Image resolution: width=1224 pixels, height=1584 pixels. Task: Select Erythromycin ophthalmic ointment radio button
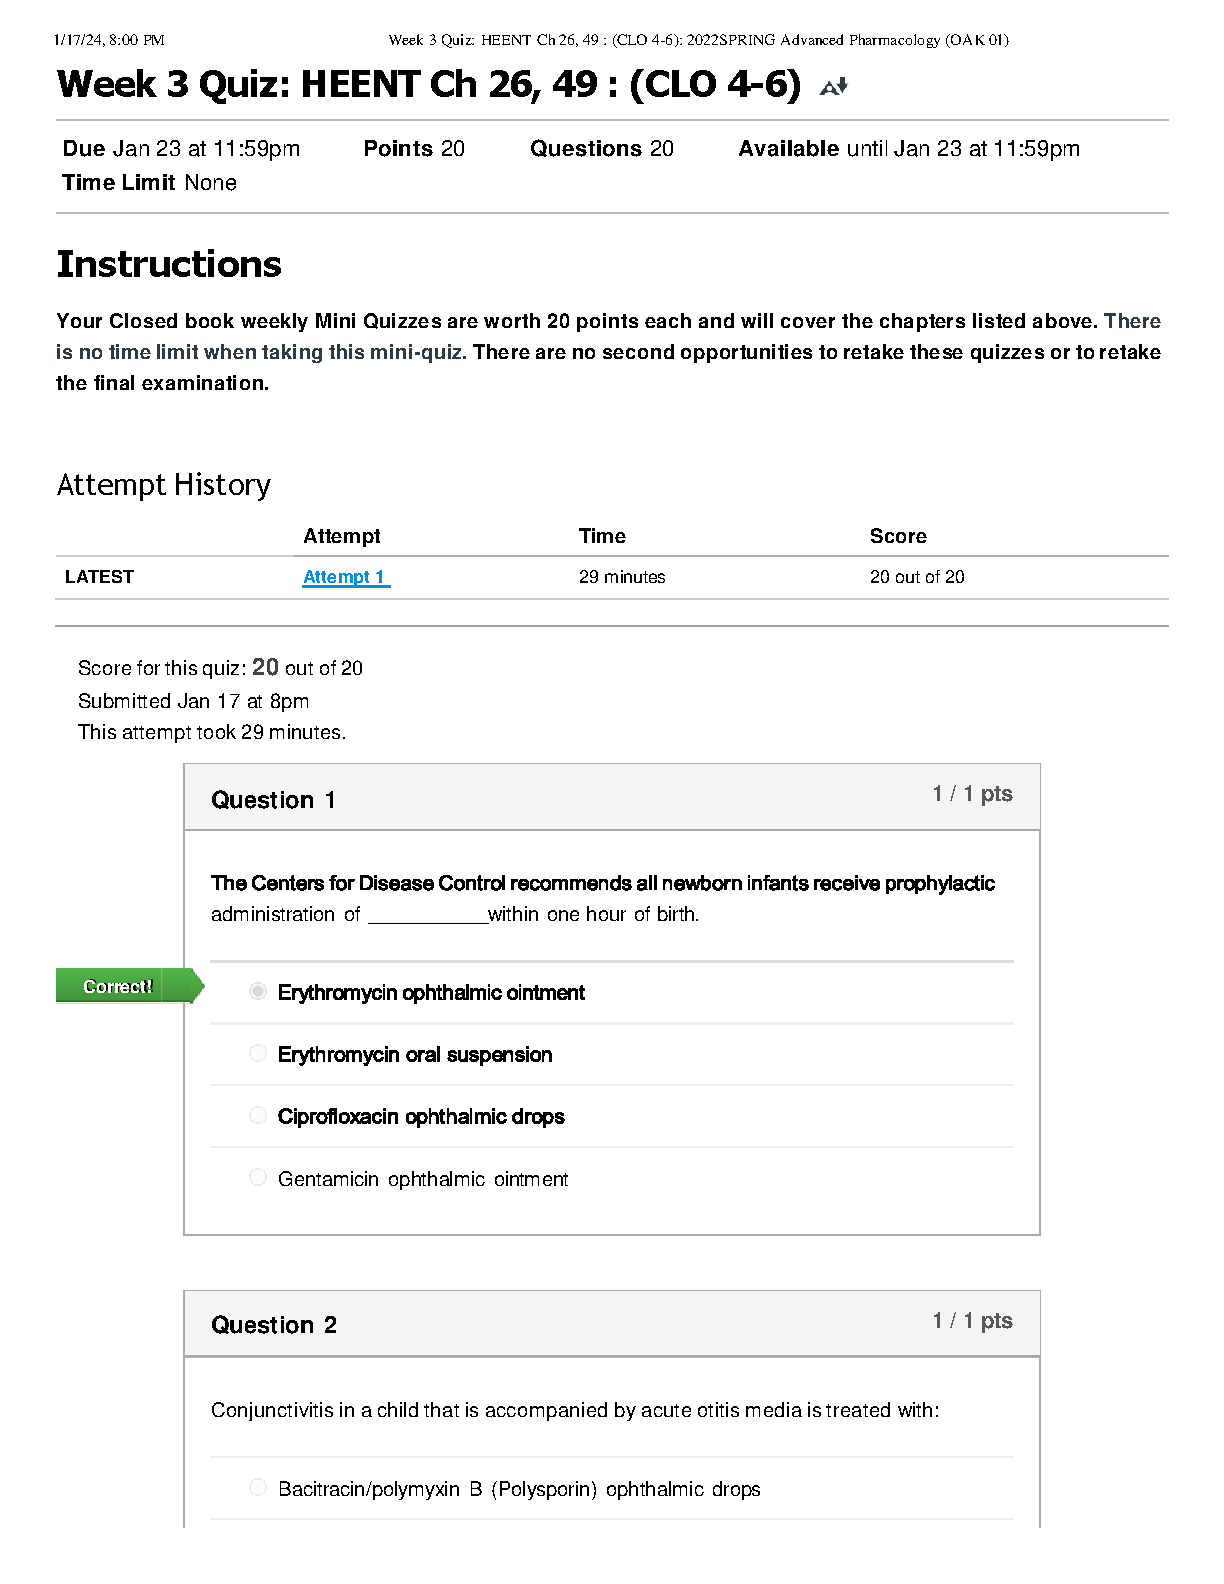coord(258,991)
